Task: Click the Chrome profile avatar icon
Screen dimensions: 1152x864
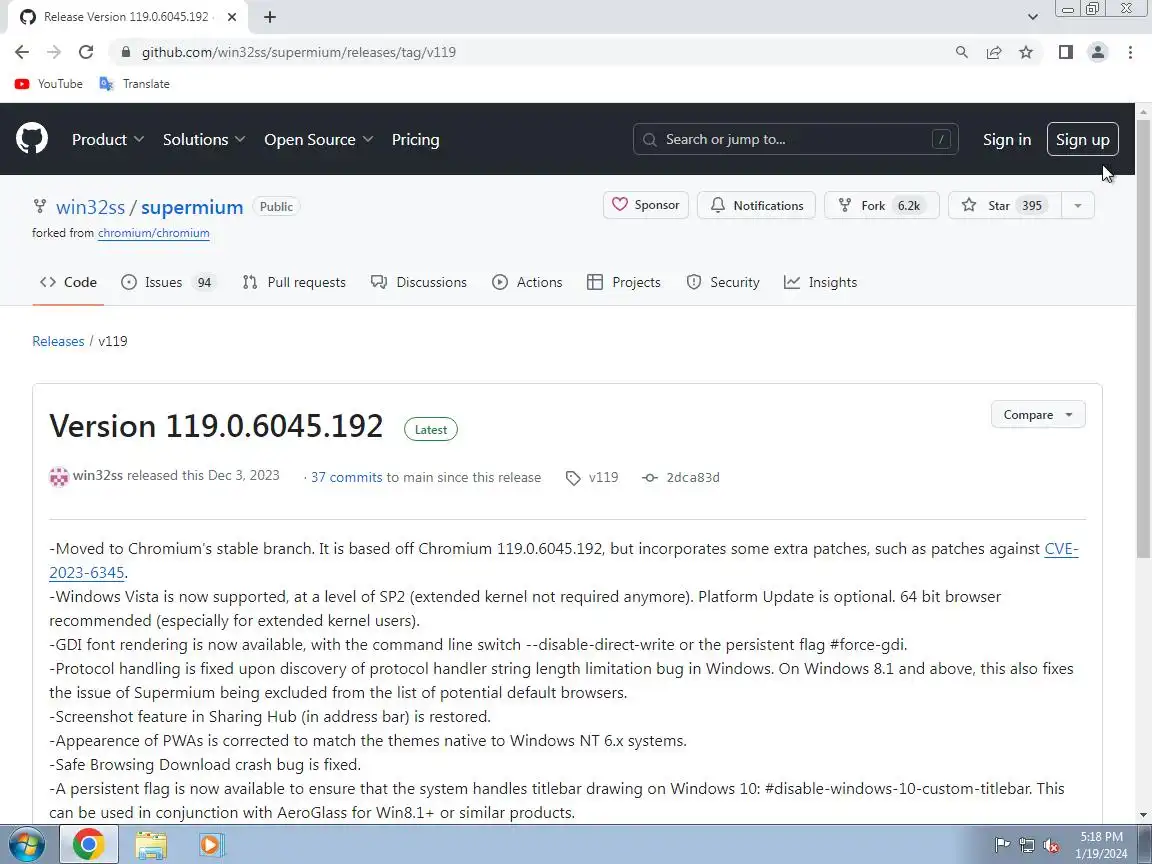Action: pos(1098,52)
